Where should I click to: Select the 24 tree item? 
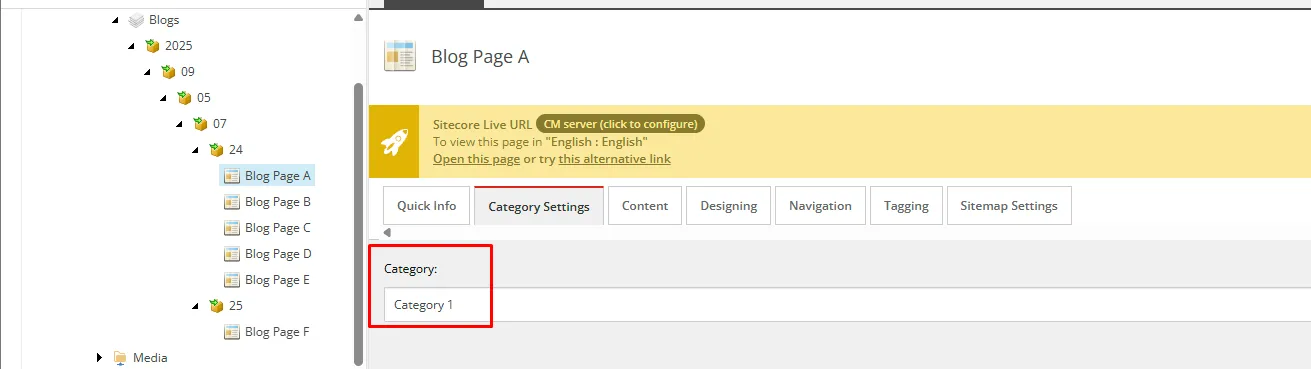coord(236,150)
